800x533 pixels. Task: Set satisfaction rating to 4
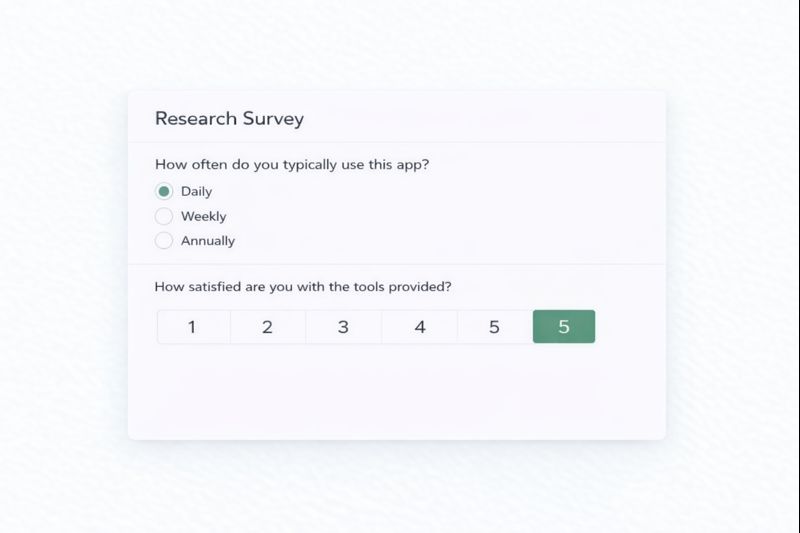[x=419, y=327]
